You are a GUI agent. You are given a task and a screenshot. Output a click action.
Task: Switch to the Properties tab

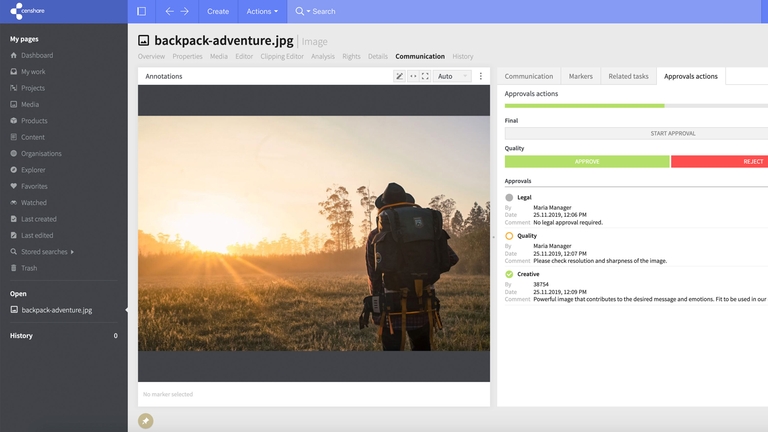tap(187, 56)
